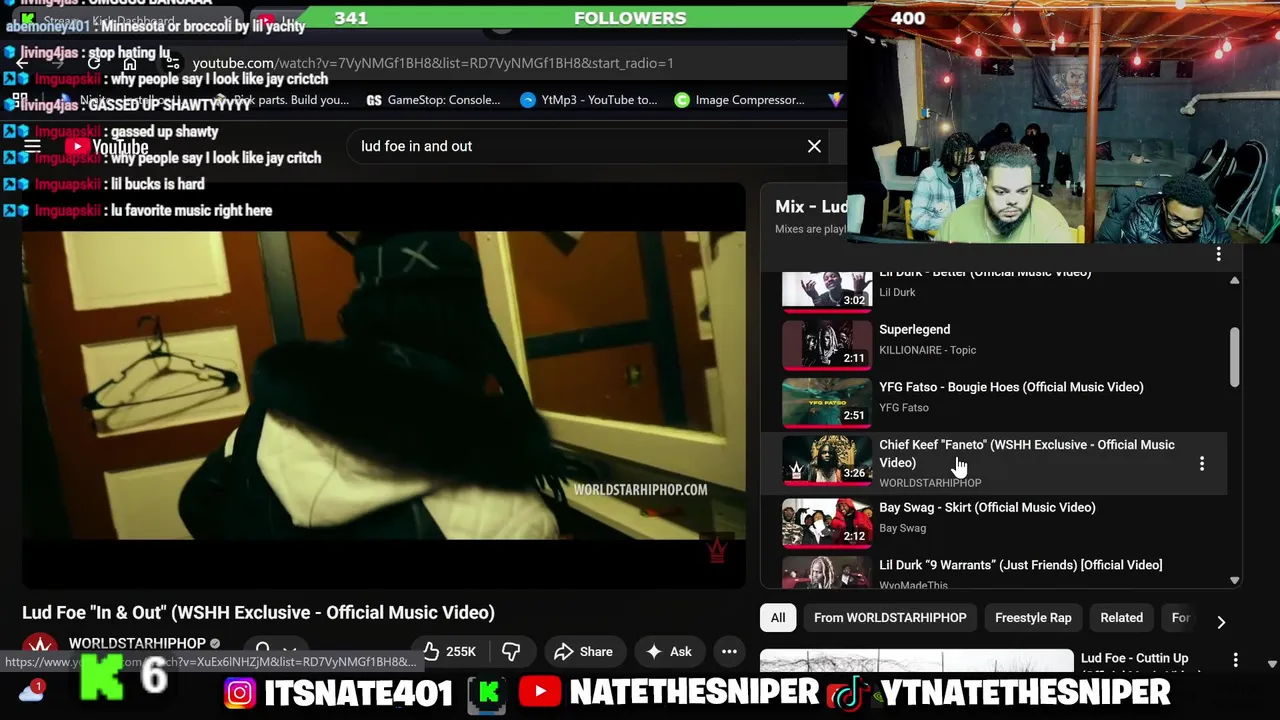Click the browser sidebar grid icon
1280x720 pixels.
click(x=19, y=100)
